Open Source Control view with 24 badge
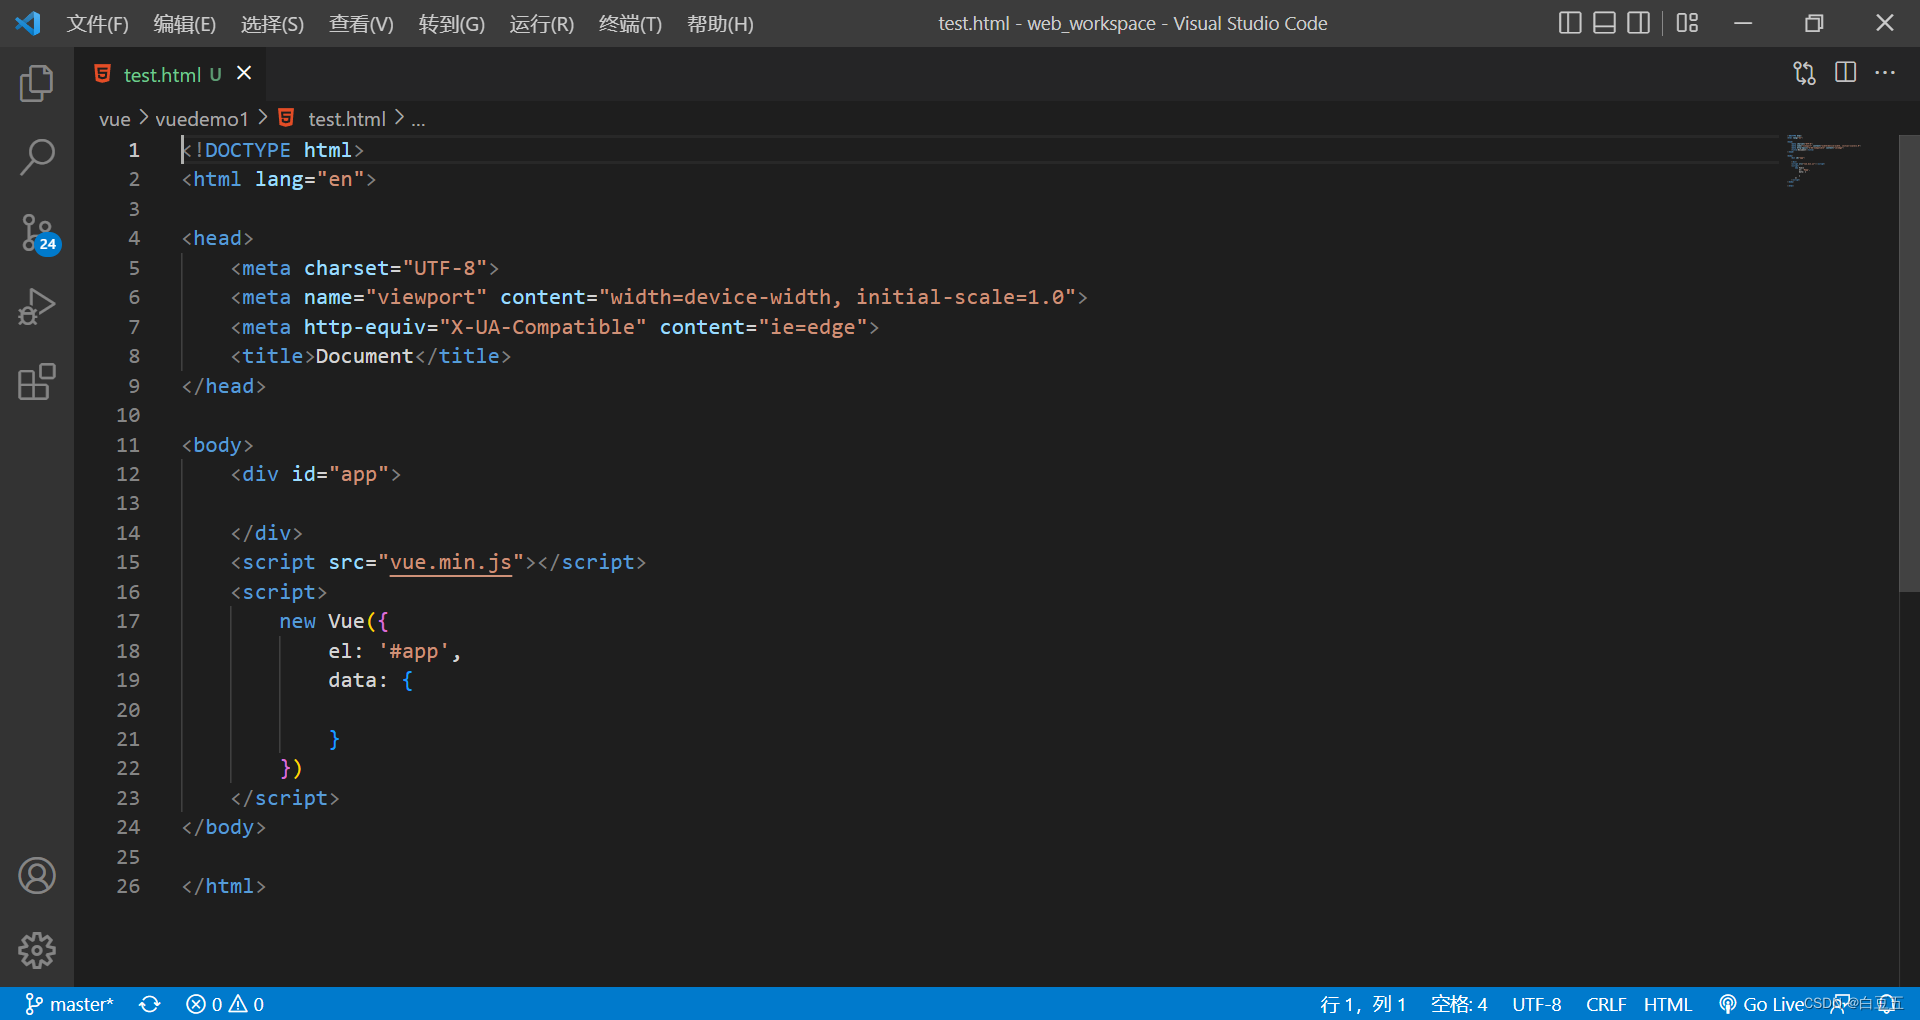 pos(39,233)
